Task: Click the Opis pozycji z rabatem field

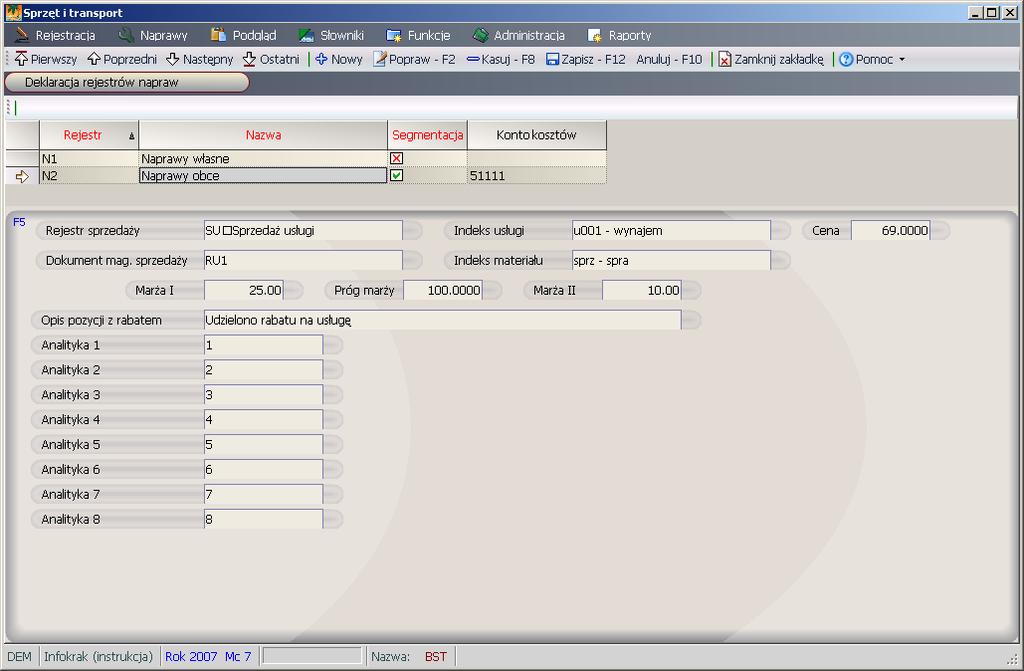Action: 442,320
